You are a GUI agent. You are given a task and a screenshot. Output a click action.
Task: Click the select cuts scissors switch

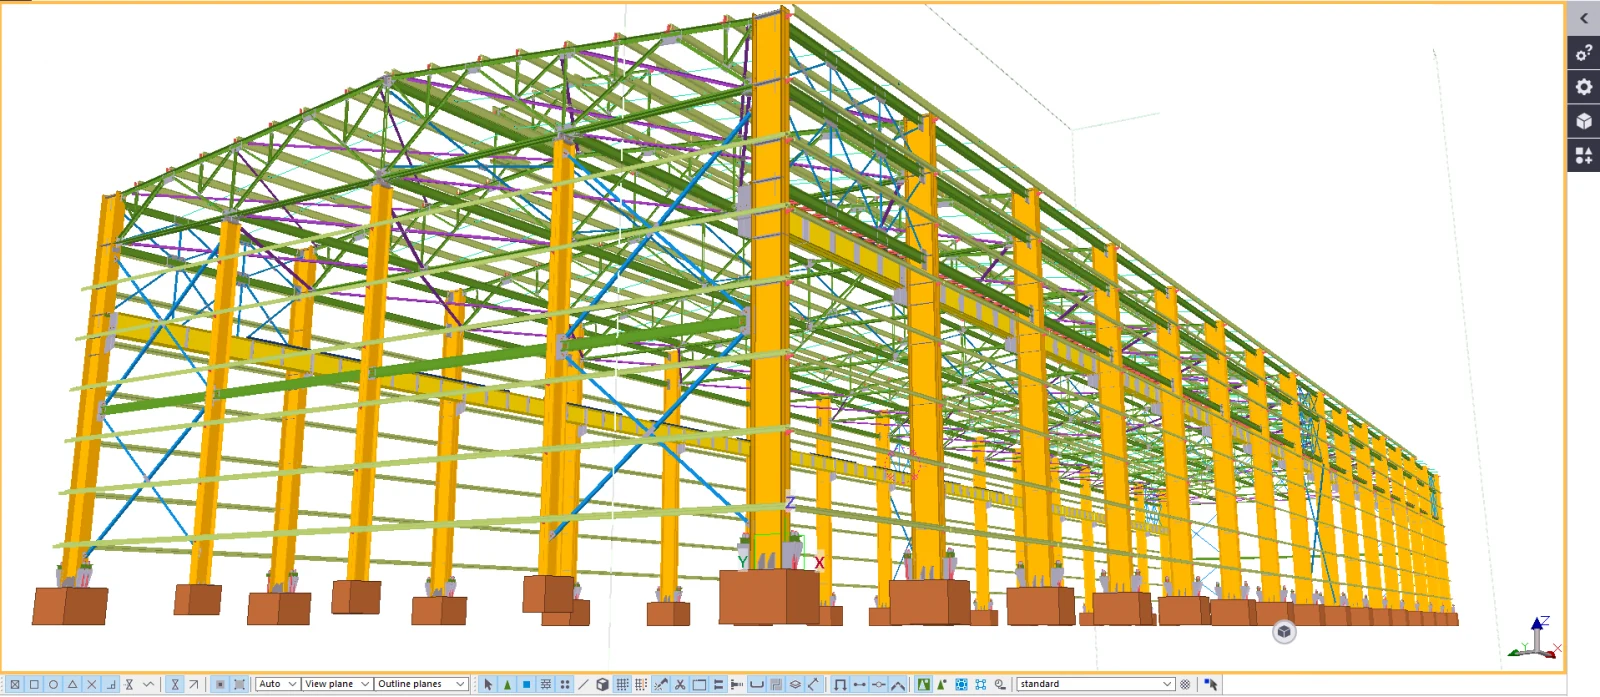click(x=680, y=684)
